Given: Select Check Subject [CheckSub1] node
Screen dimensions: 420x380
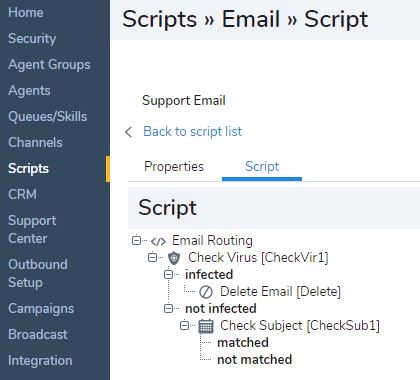Looking at the screenshot, I should click(300, 325).
